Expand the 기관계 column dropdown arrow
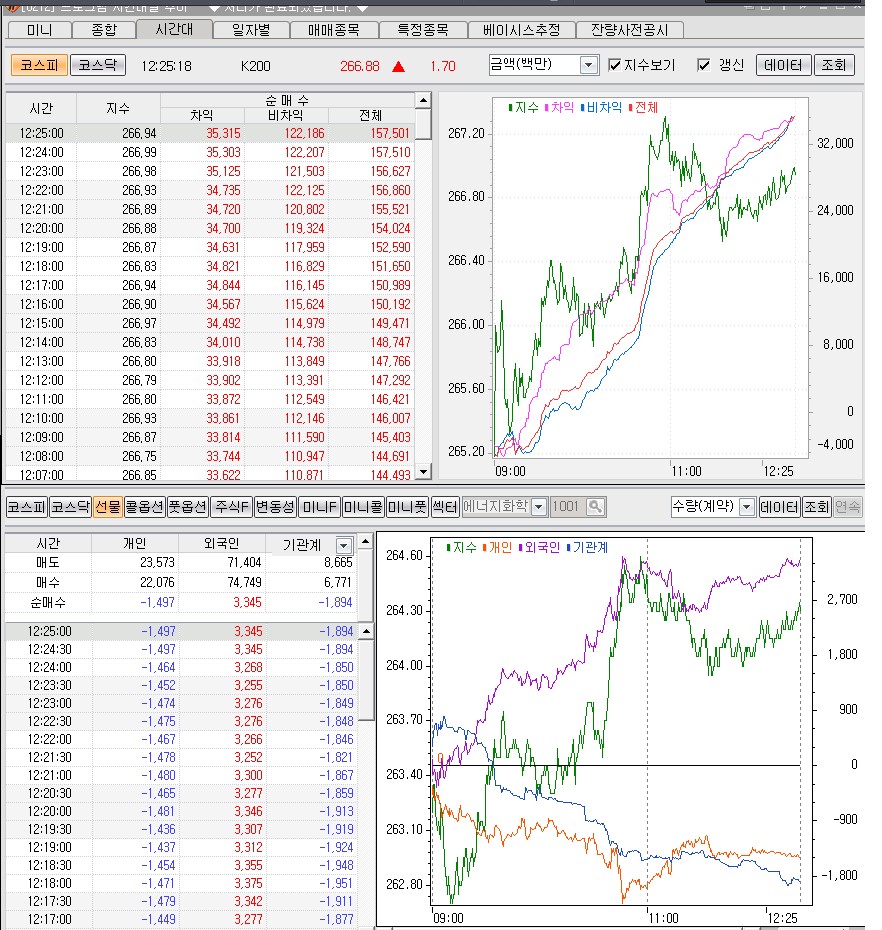The width and height of the screenshot is (882, 930). point(345,545)
